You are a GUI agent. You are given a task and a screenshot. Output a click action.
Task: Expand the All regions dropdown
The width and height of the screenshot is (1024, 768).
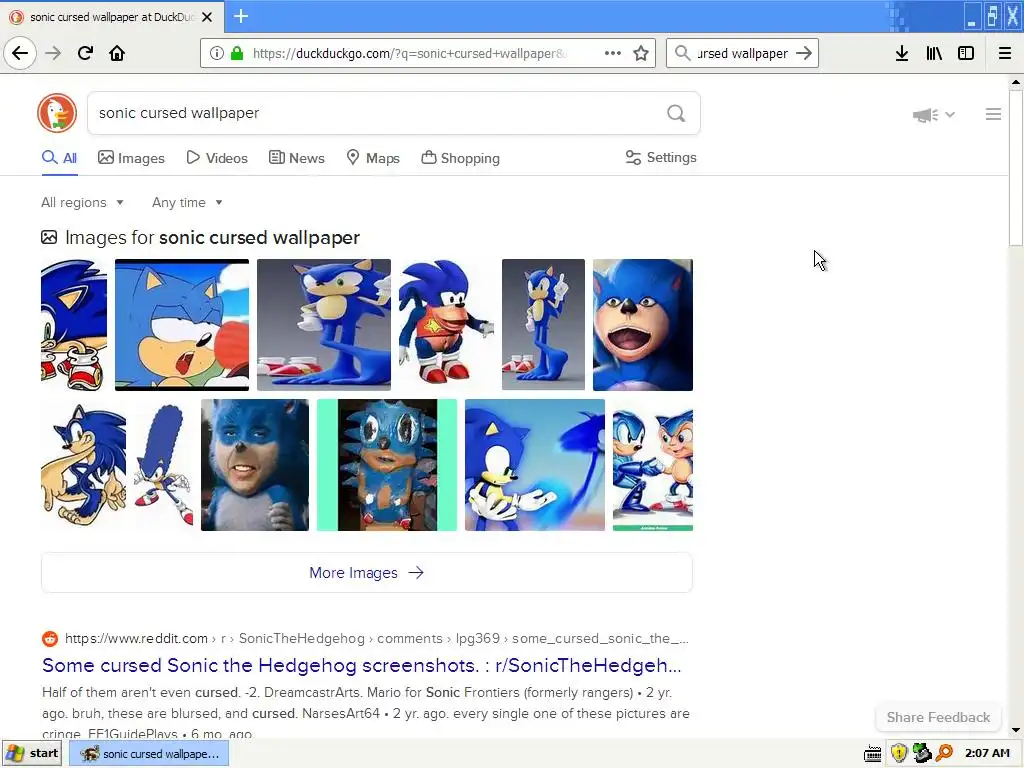[x=82, y=202]
